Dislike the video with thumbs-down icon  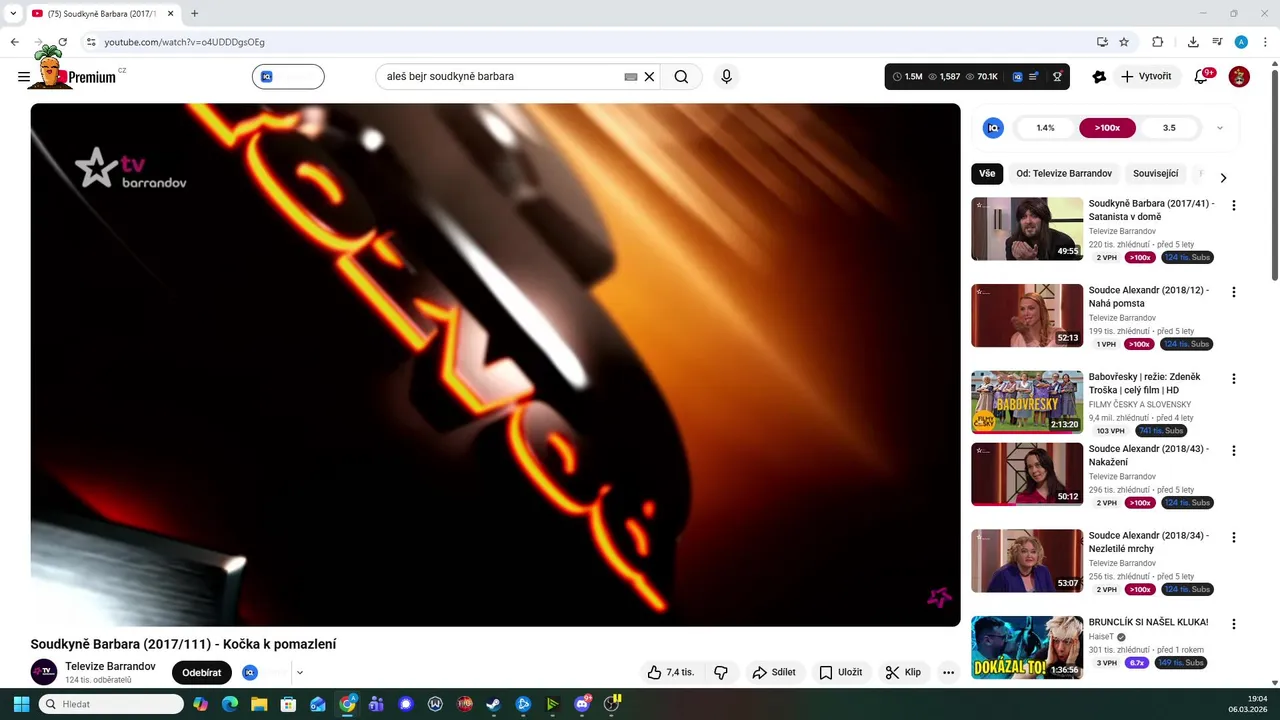point(721,673)
